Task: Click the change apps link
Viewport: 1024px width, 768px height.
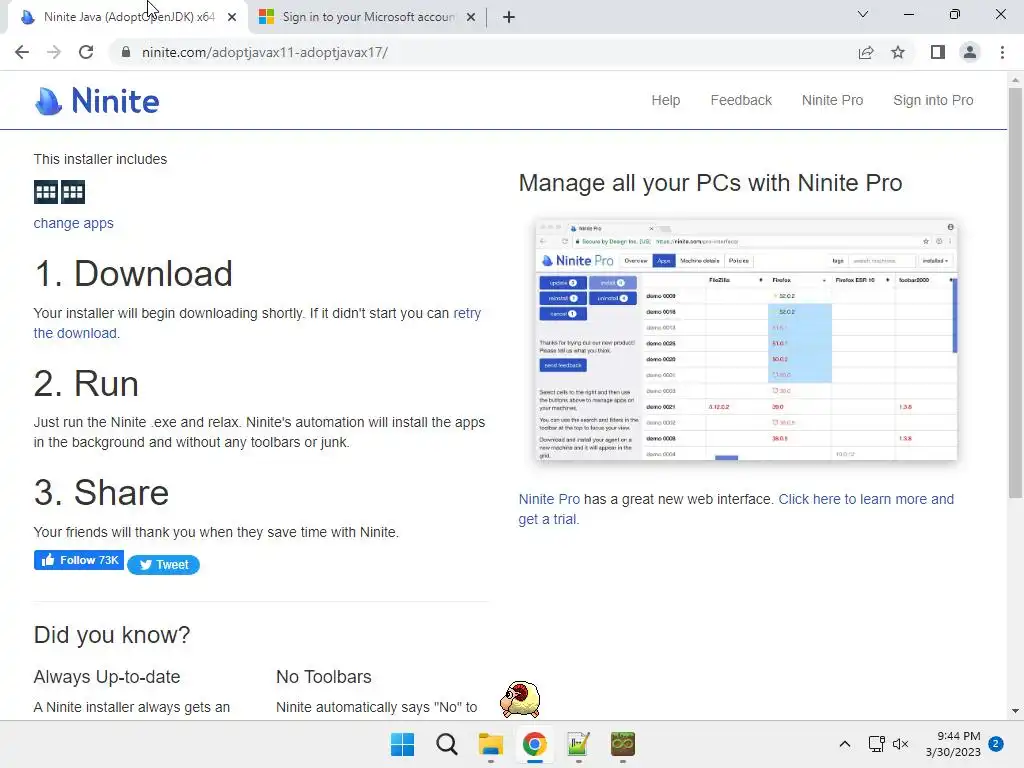Action: point(73,223)
